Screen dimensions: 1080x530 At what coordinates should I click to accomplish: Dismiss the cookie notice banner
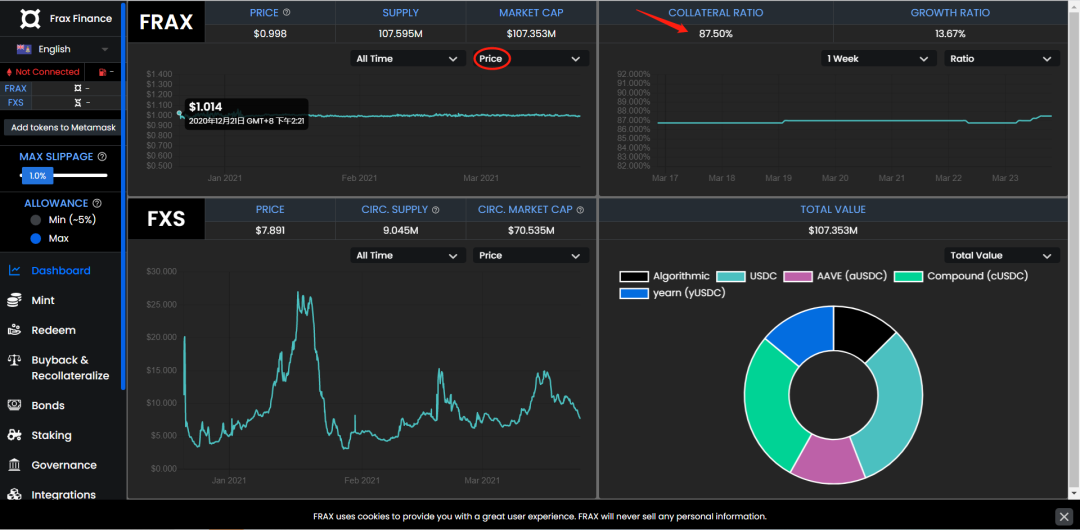pos(1063,516)
